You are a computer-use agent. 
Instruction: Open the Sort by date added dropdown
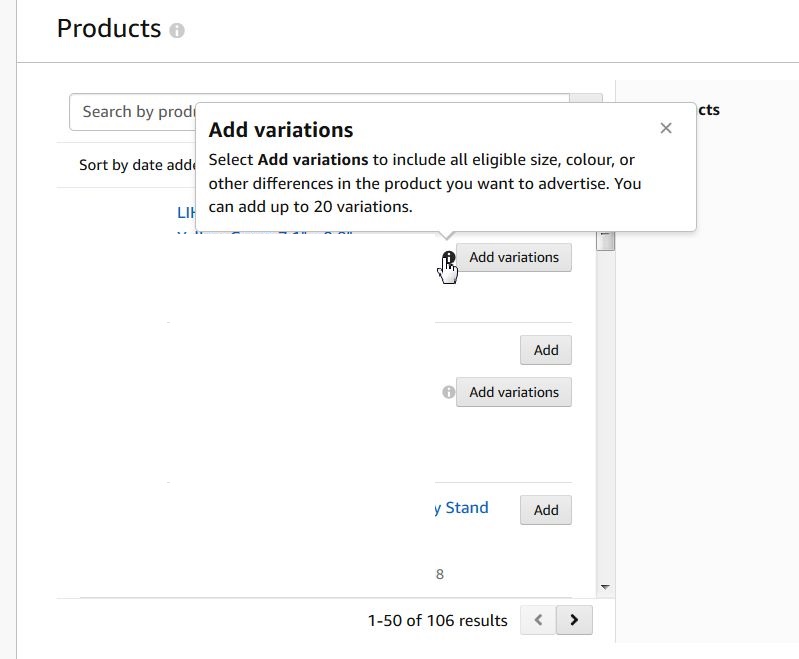tap(137, 165)
